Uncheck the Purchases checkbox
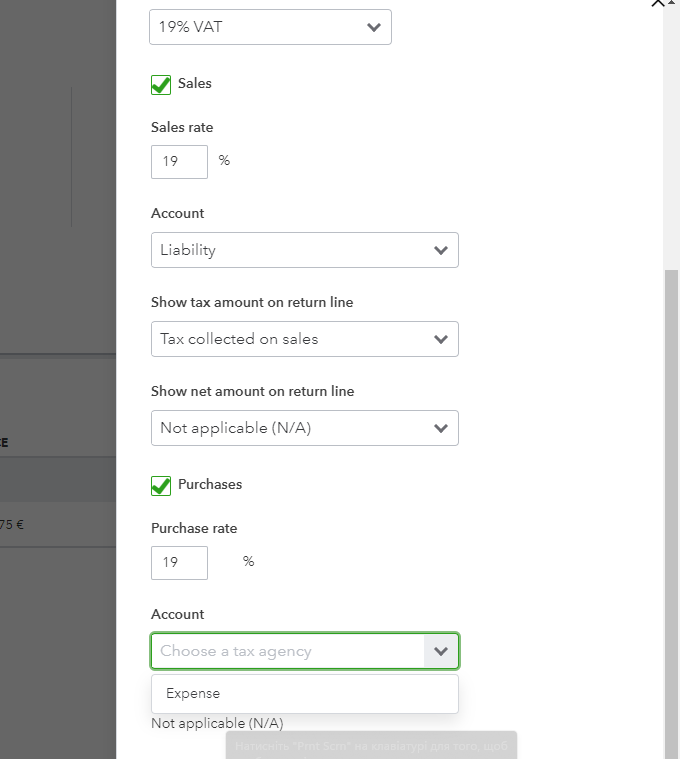This screenshot has height=759, width=680. coord(161,486)
